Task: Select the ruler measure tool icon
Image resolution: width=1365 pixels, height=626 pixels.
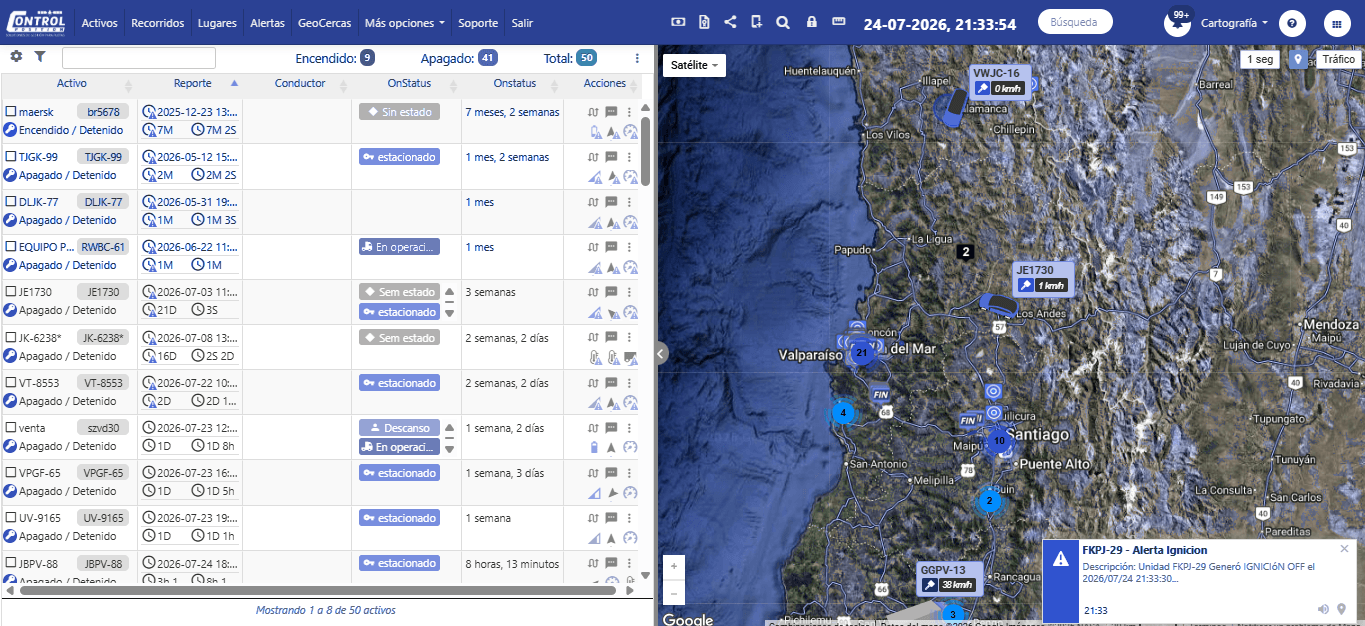Action: (x=839, y=22)
